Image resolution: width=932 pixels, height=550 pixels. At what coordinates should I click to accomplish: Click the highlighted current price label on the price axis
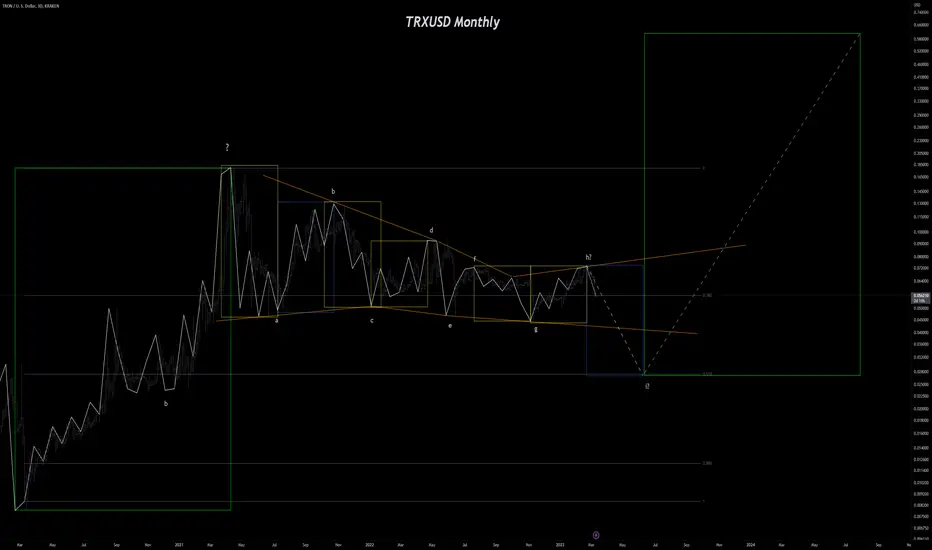pos(920,297)
